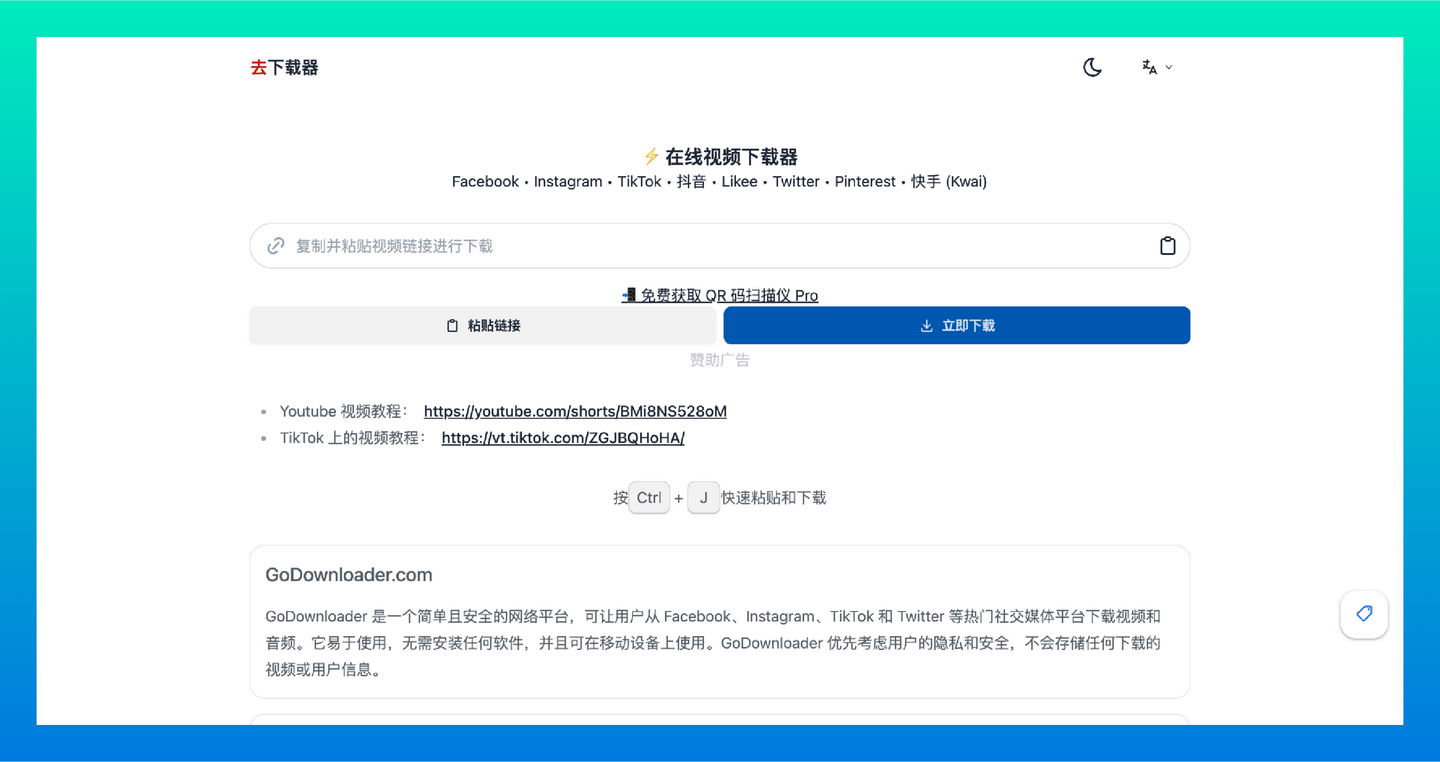Click the tag icon on the right edge
This screenshot has height=762, width=1440.
point(1364,615)
